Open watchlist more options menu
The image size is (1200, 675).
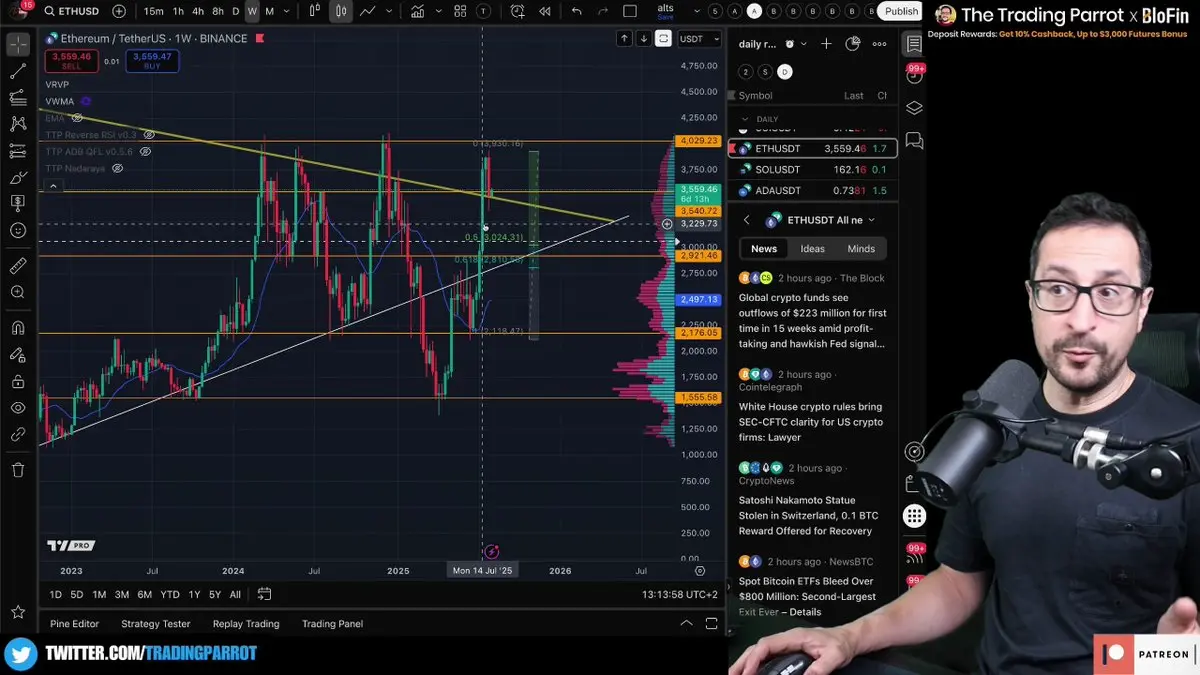click(x=879, y=44)
